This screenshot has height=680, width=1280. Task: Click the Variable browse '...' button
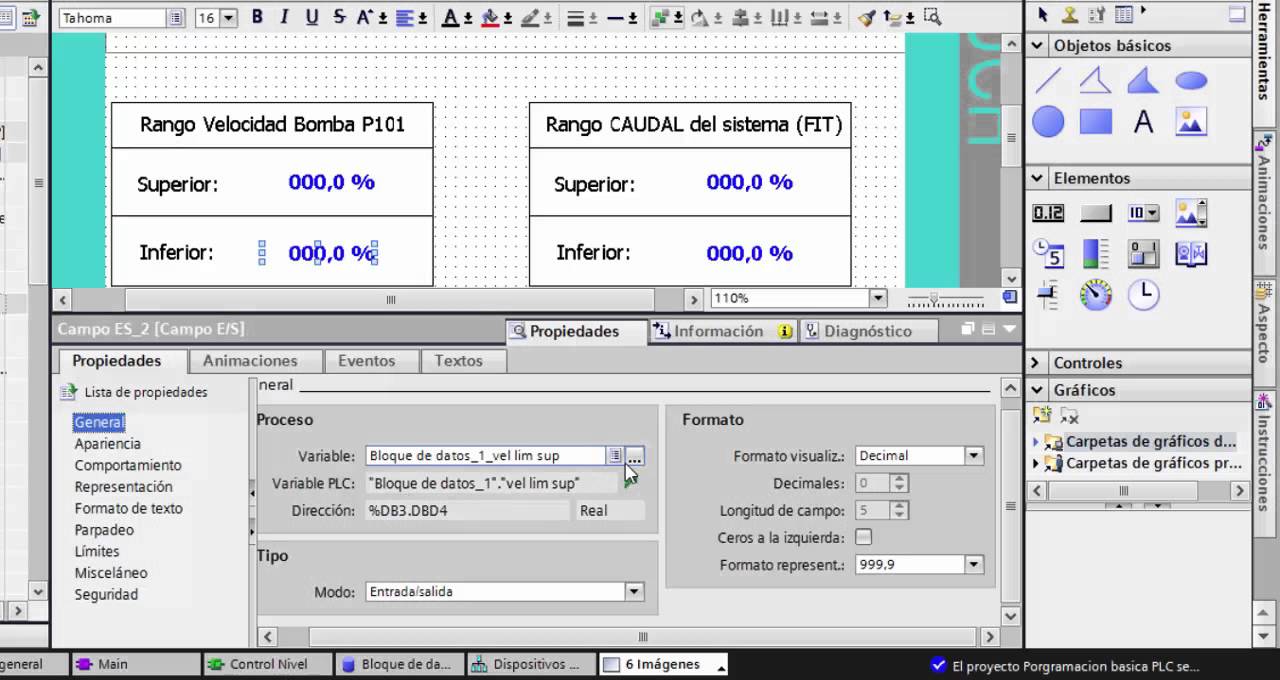(635, 456)
